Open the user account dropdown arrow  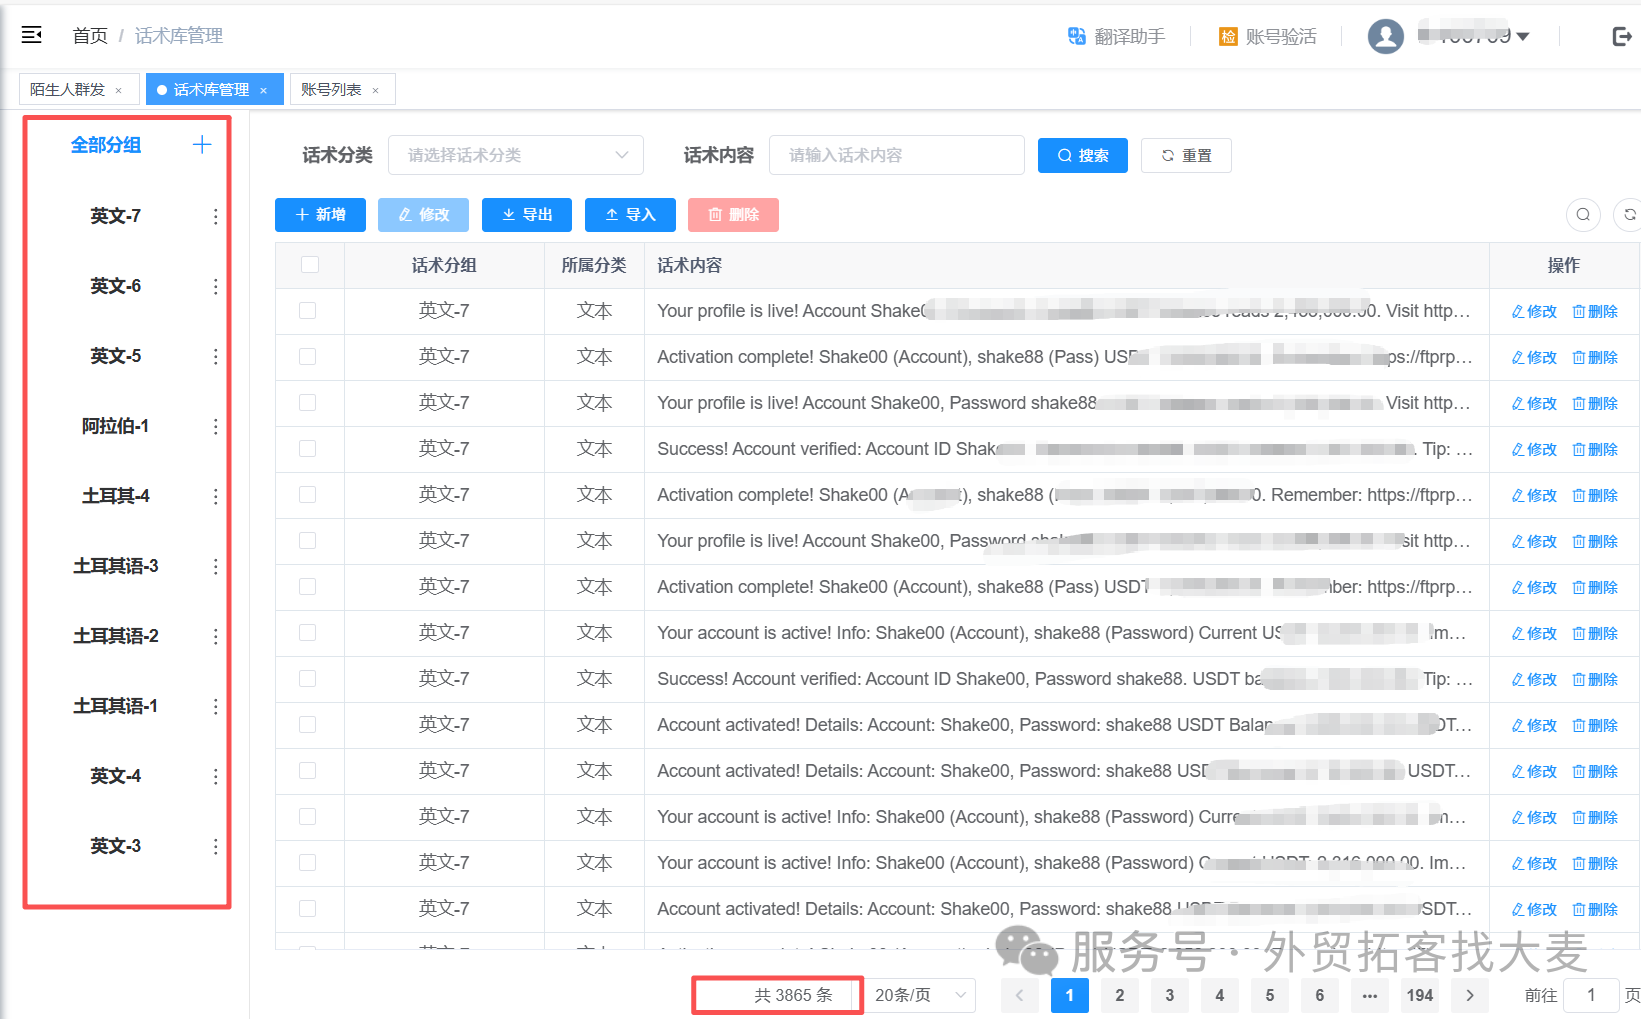1523,36
